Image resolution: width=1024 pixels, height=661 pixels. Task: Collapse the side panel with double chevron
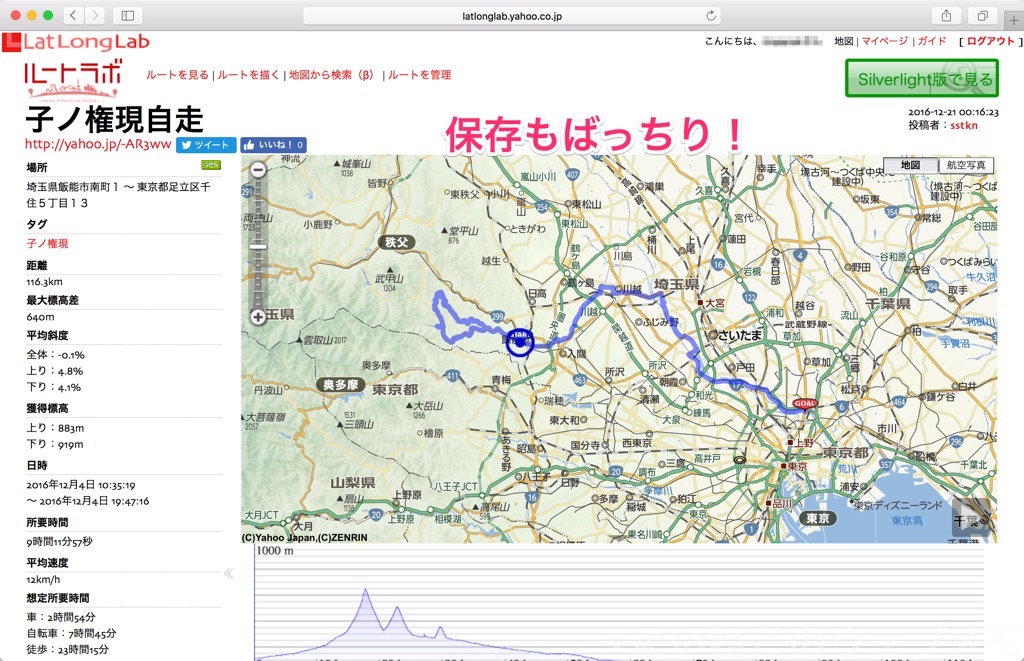click(228, 574)
